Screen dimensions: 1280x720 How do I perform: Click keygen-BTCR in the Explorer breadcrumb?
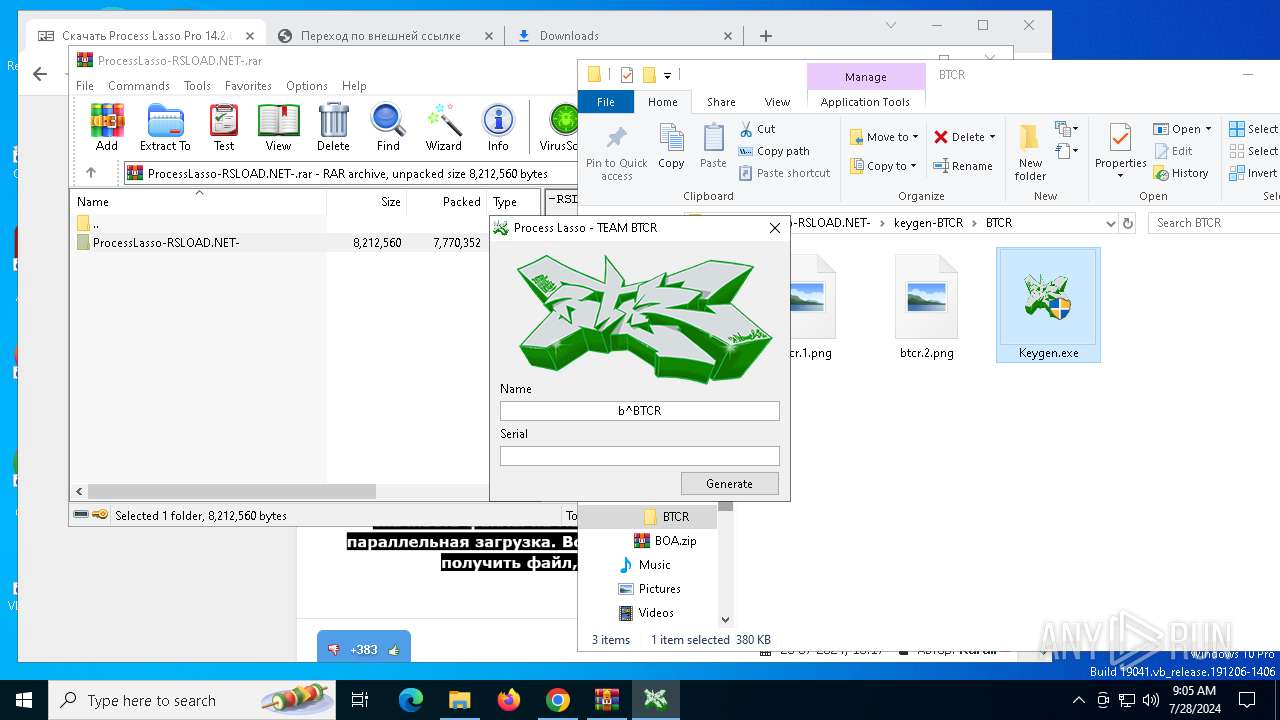click(x=929, y=223)
